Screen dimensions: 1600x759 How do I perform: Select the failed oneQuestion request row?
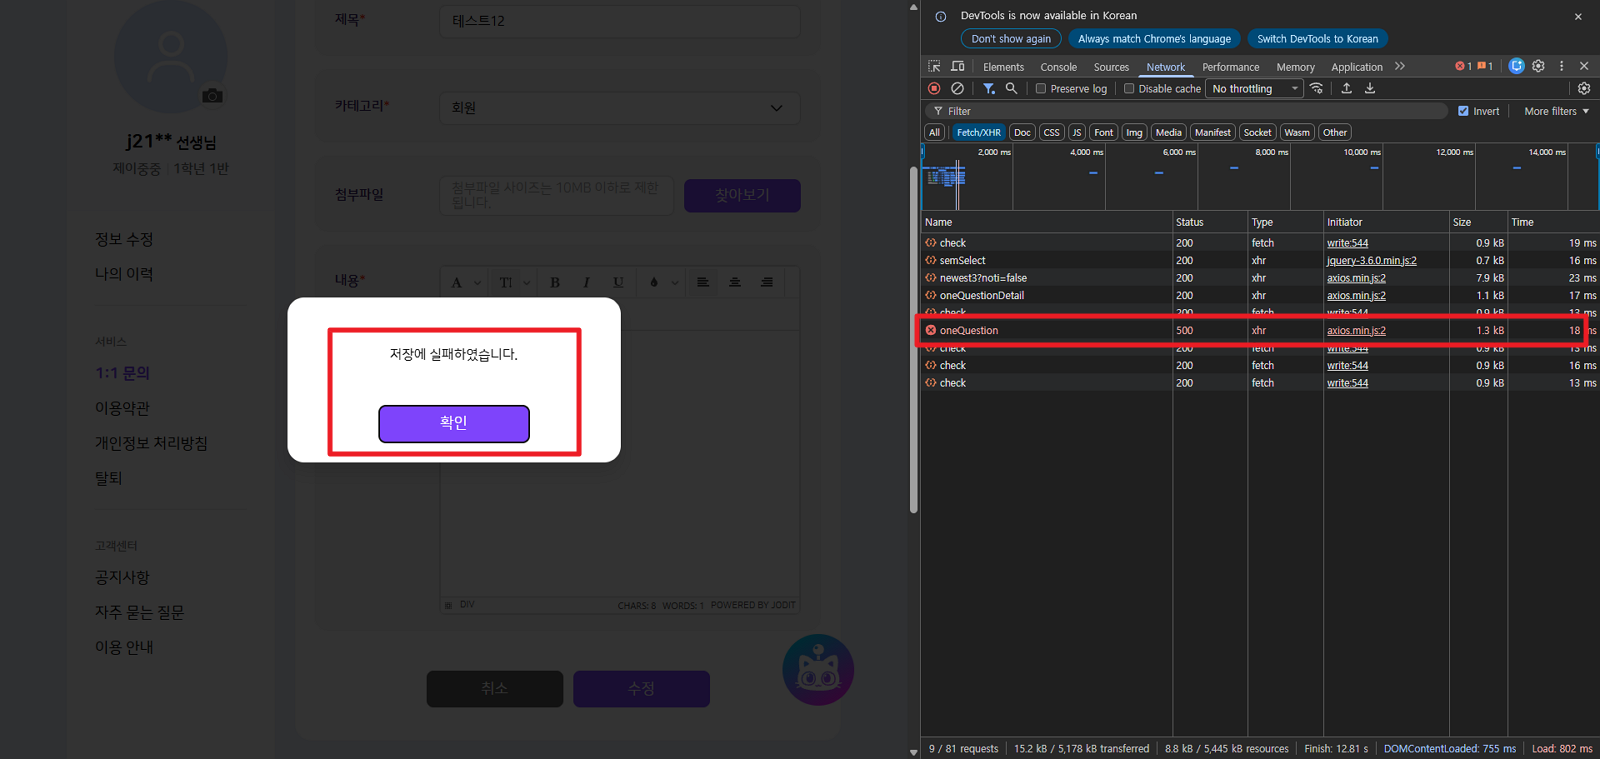968,330
